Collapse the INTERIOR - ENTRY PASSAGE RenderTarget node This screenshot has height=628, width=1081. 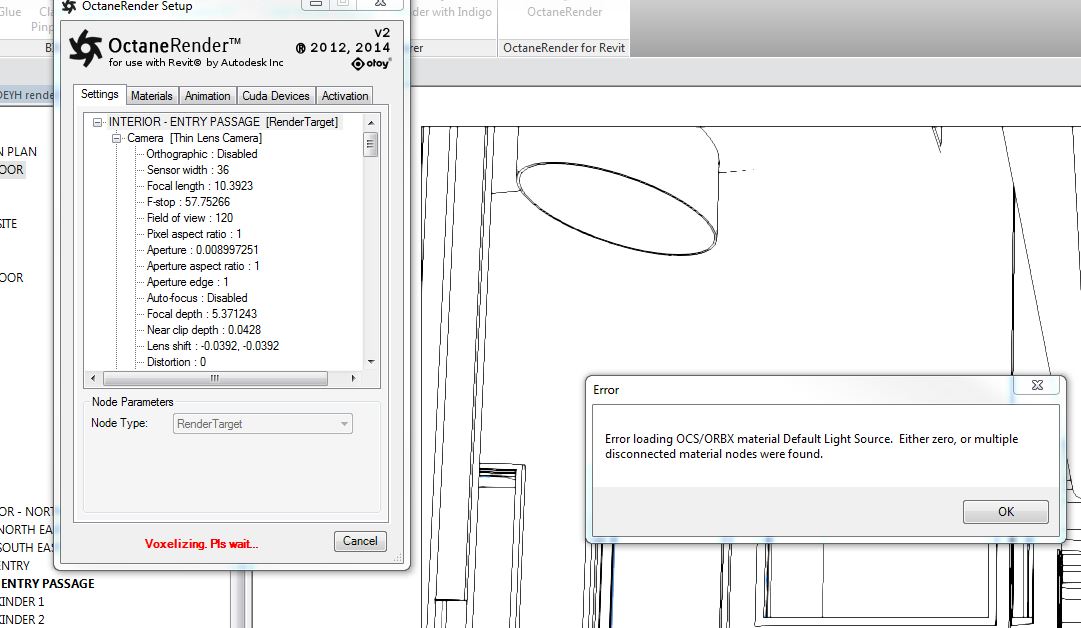97,122
